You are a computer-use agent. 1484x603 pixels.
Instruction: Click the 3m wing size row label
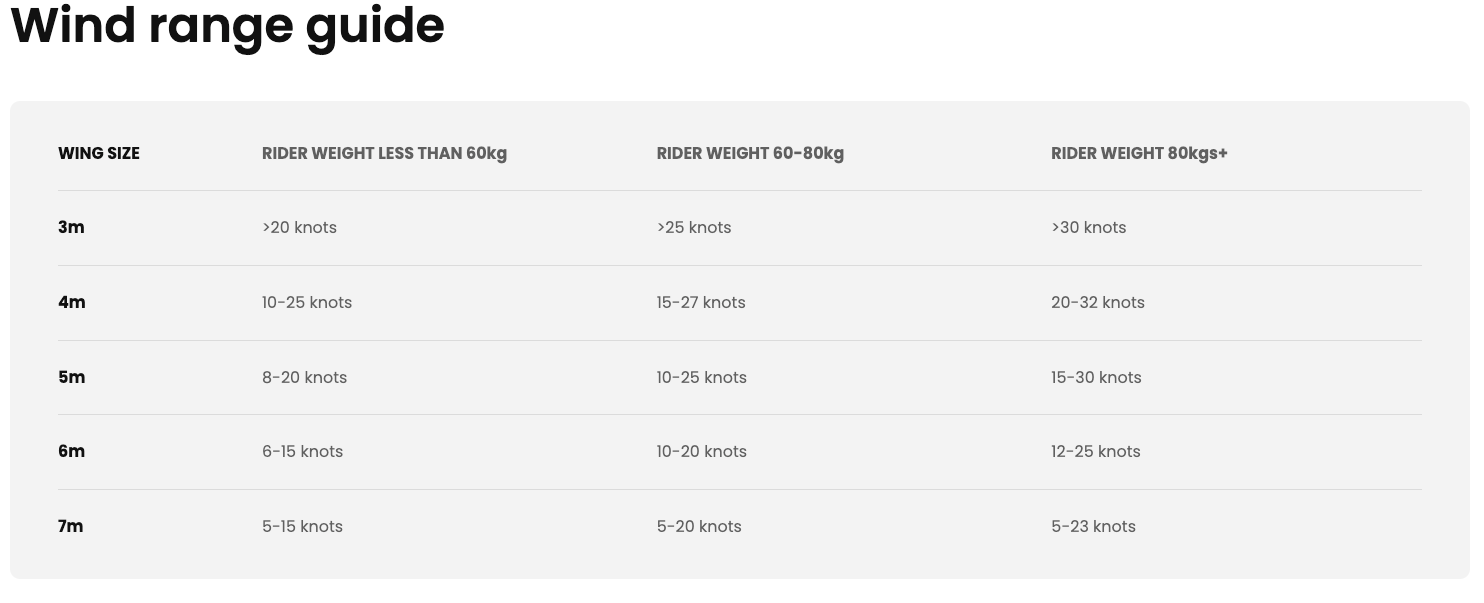pos(71,227)
